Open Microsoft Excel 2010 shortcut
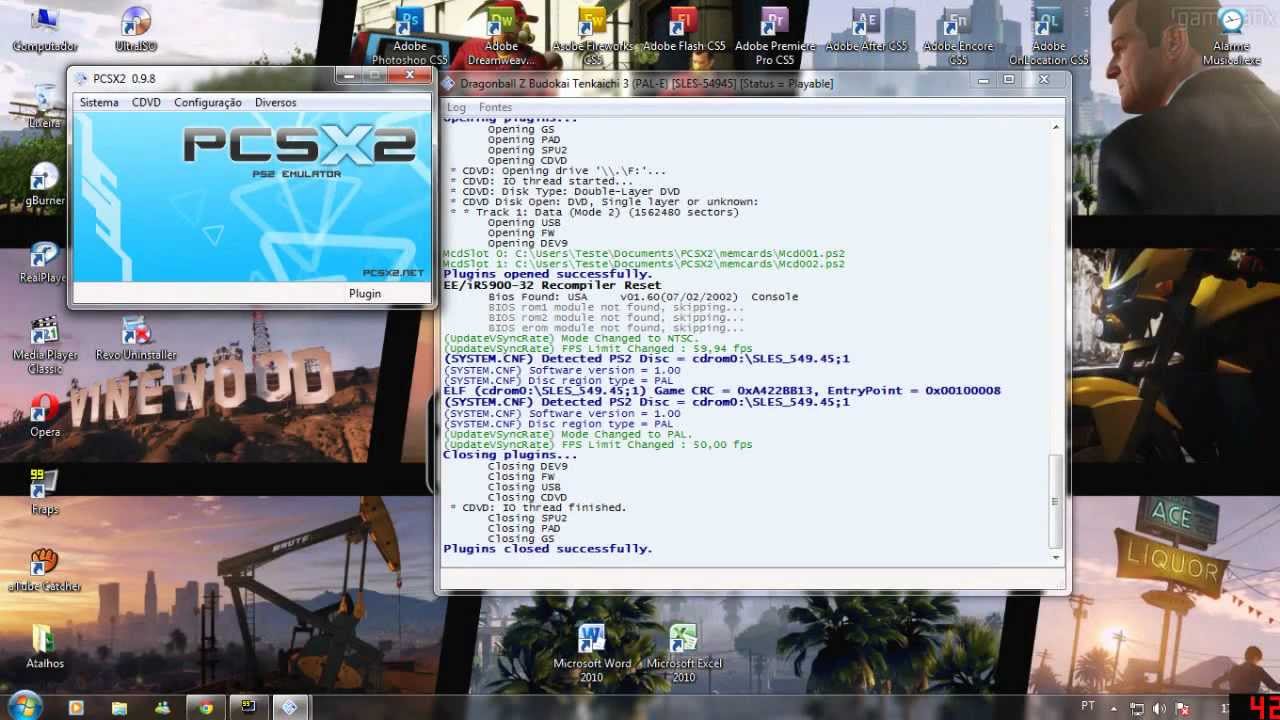Screen dimensions: 1280x720 [684, 653]
